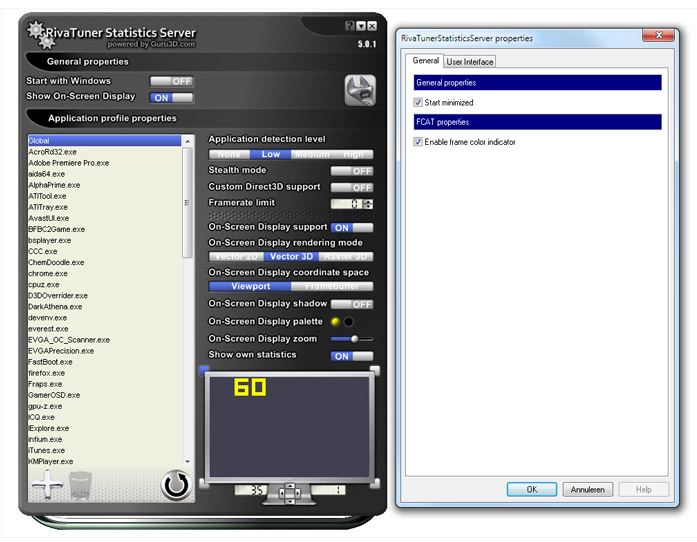Click OSD X coordinate field showing 35
The width and height of the screenshot is (697, 542).
[x=251, y=490]
